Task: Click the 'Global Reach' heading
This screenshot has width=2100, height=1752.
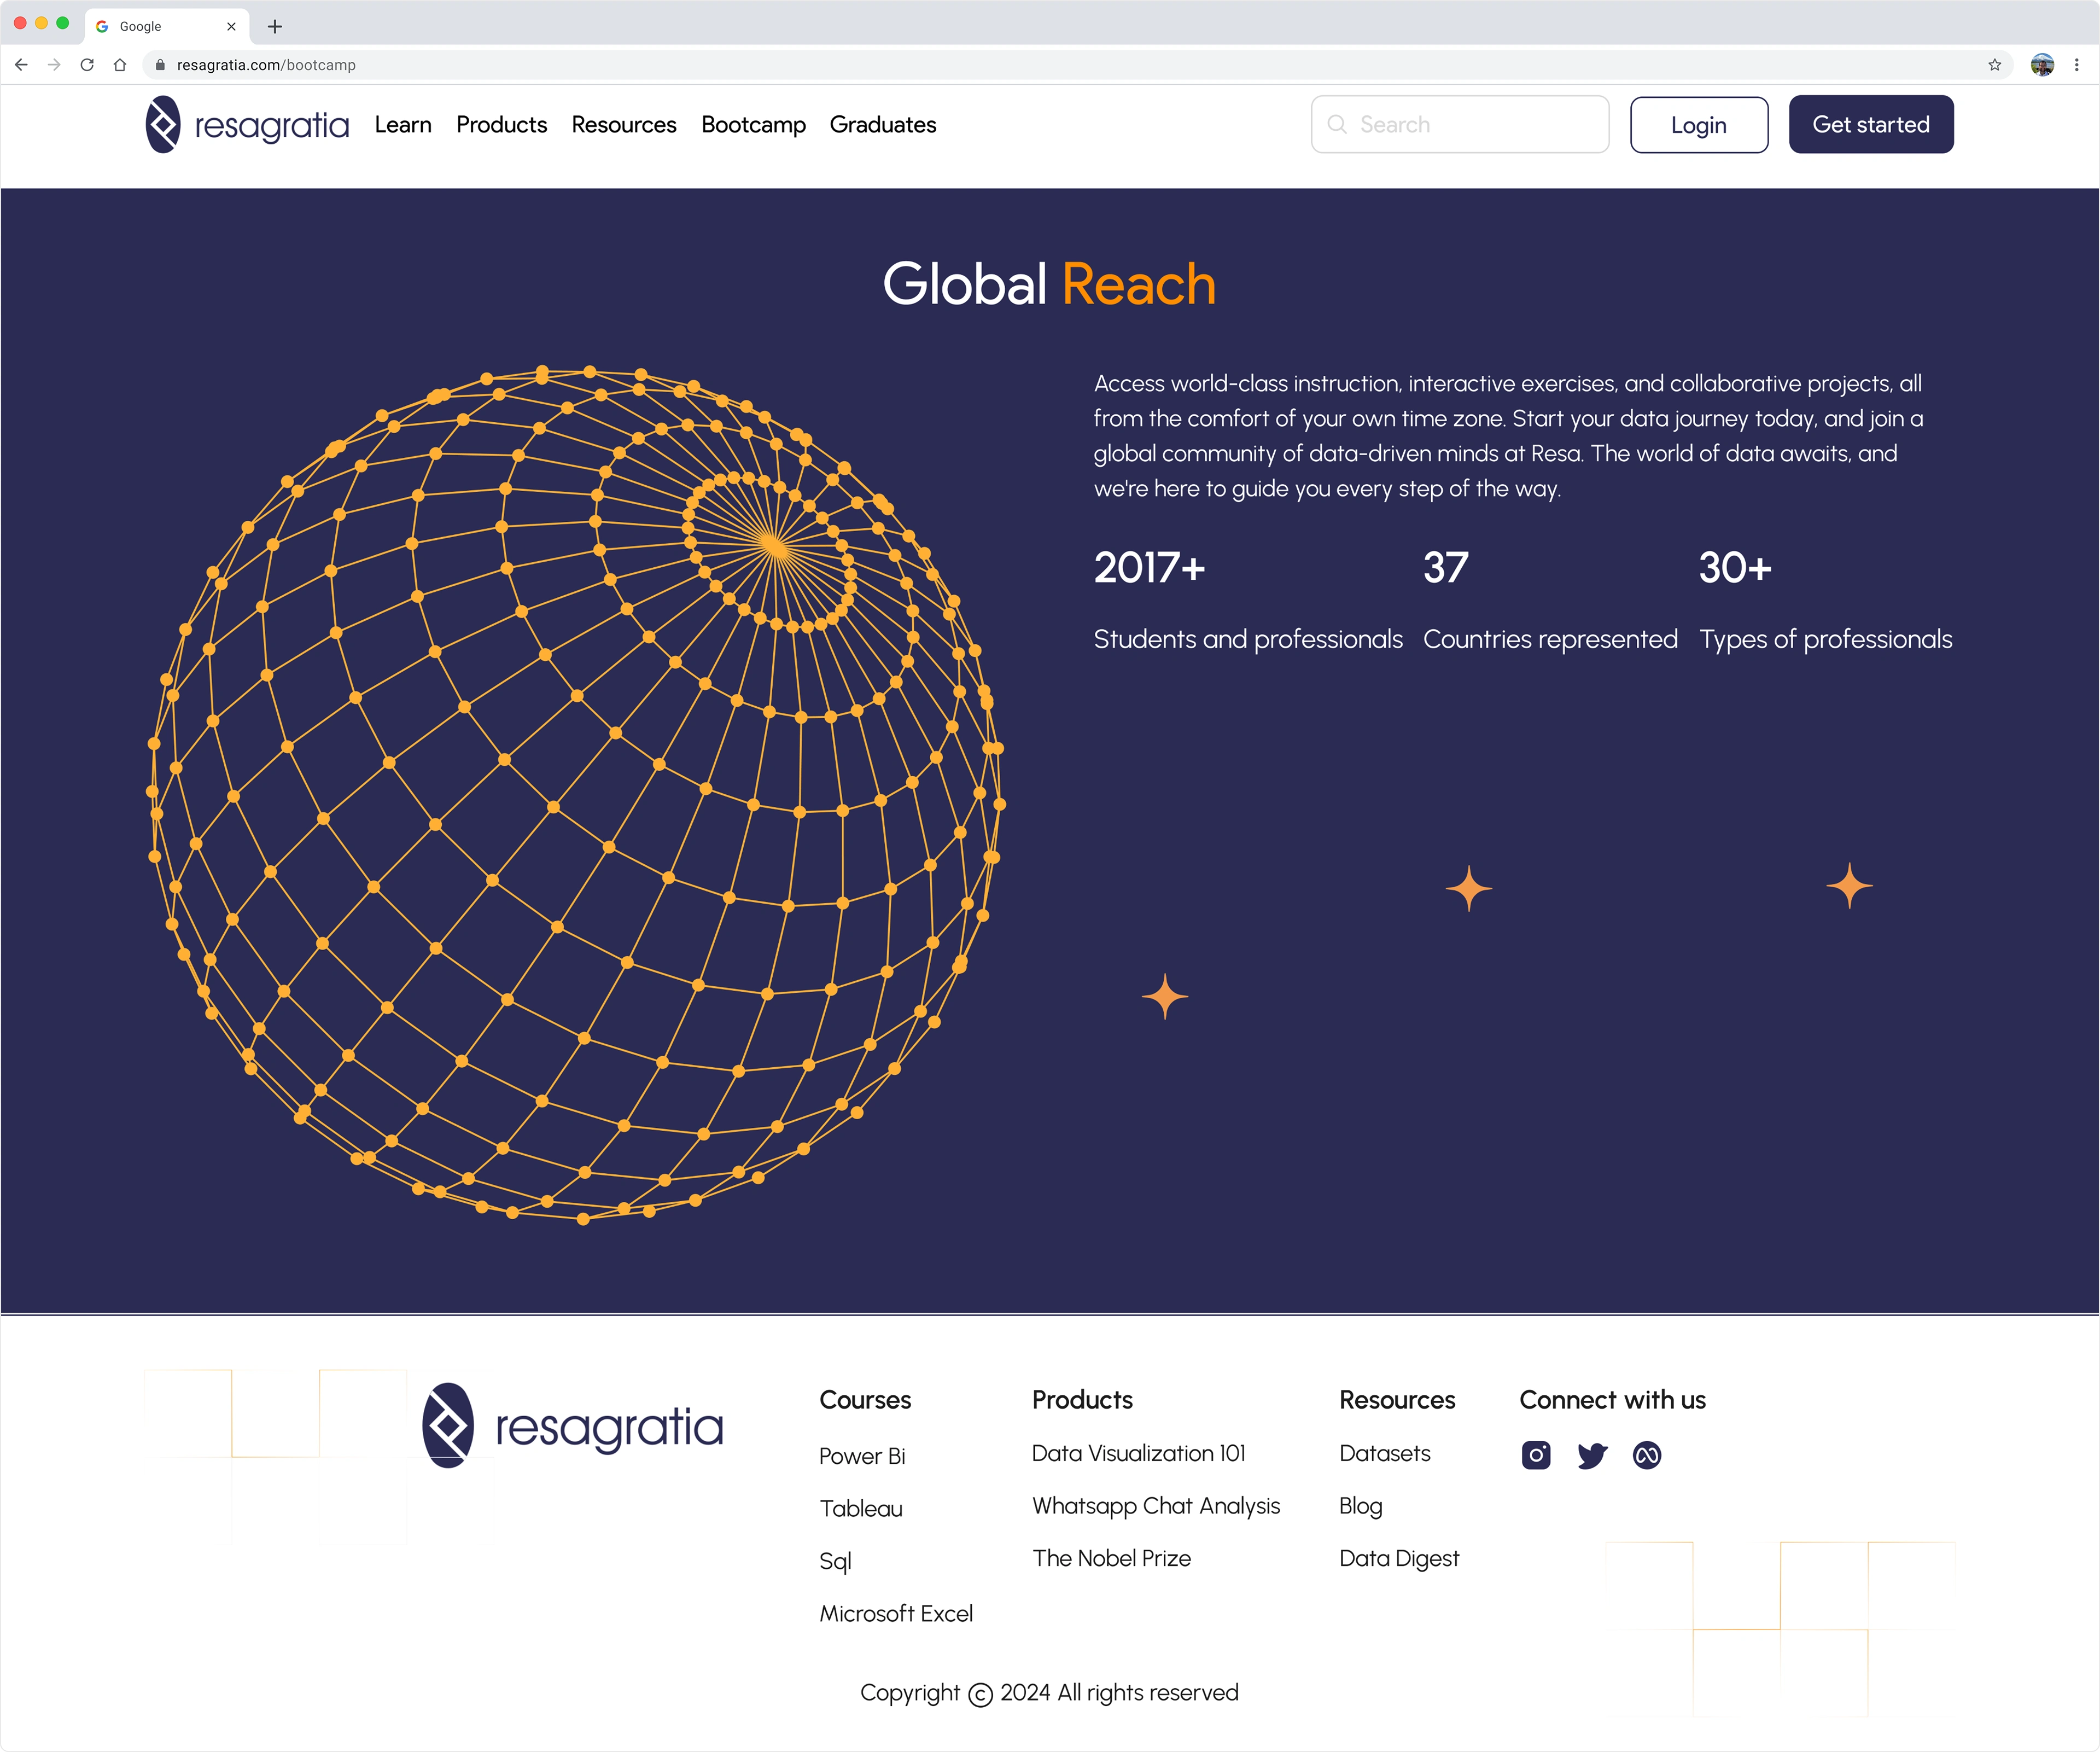Action: (x=1049, y=284)
